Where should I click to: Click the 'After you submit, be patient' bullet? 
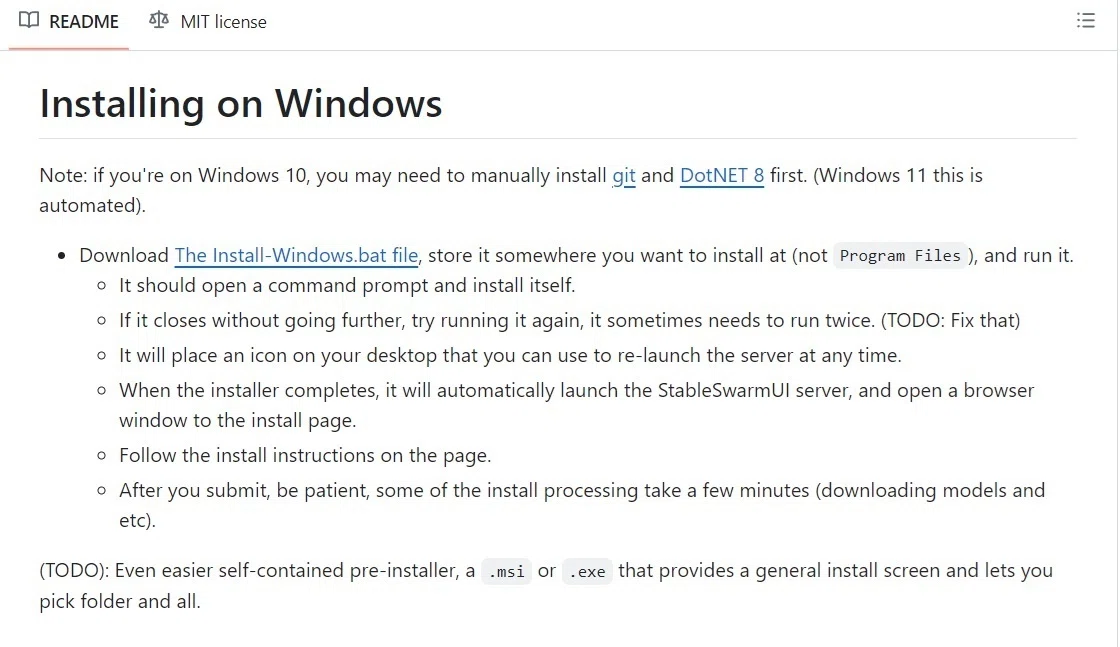pyautogui.click(x=582, y=505)
